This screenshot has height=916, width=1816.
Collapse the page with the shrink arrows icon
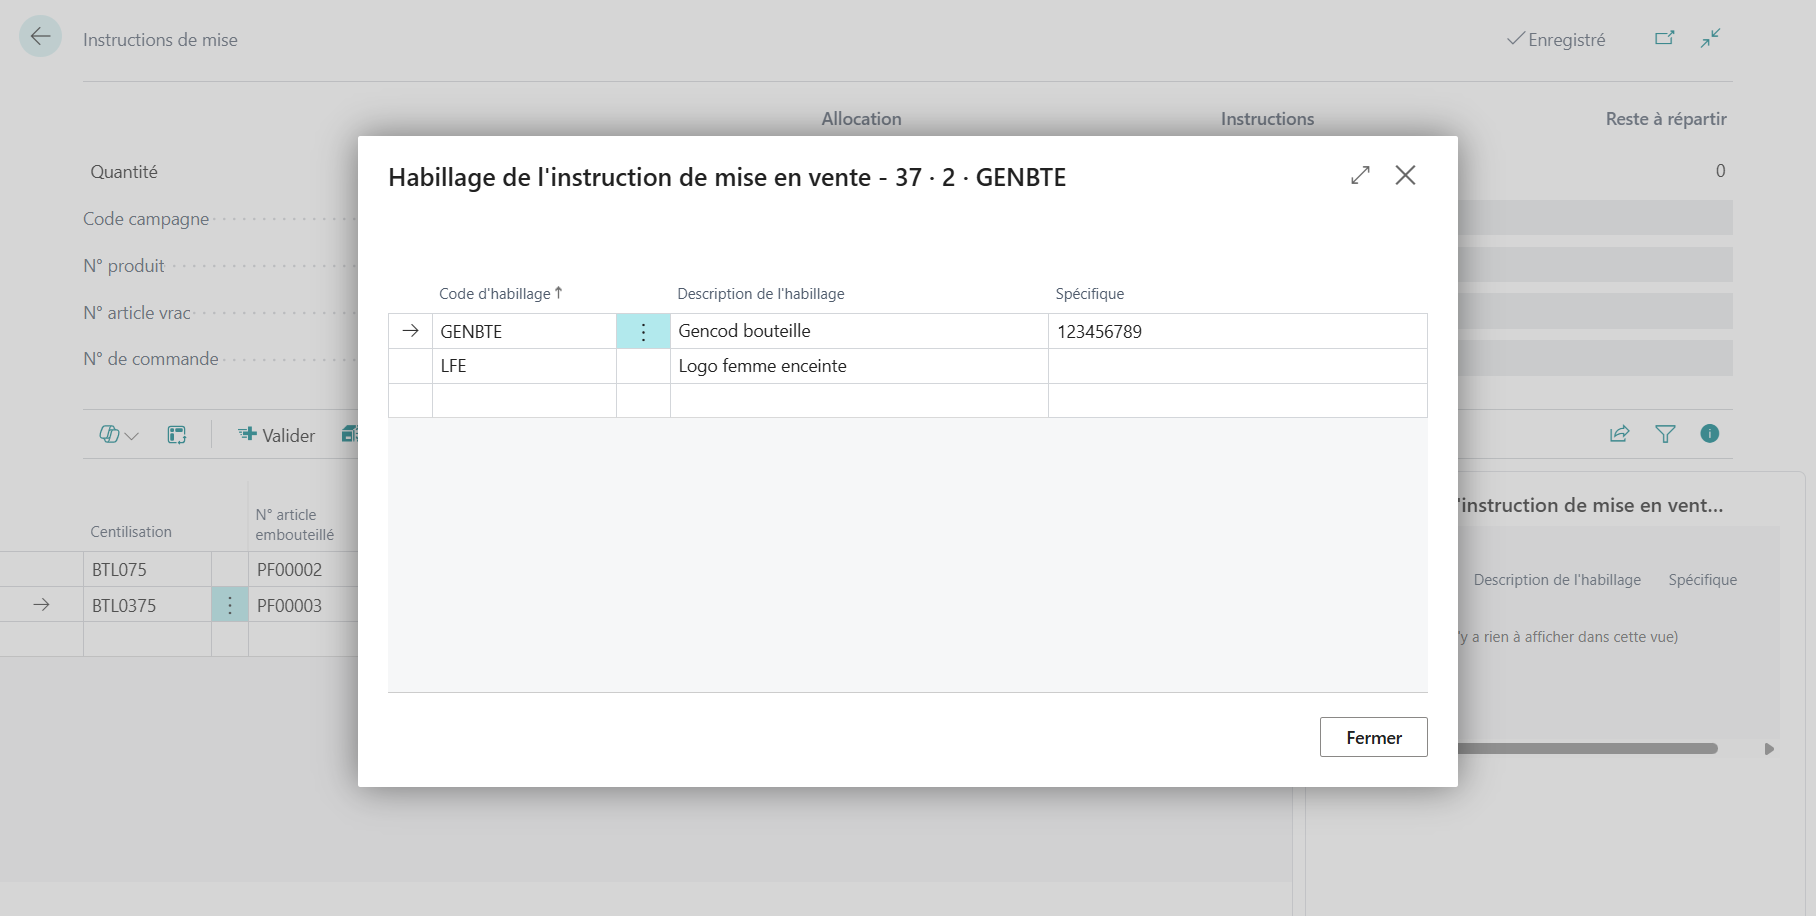[1711, 38]
